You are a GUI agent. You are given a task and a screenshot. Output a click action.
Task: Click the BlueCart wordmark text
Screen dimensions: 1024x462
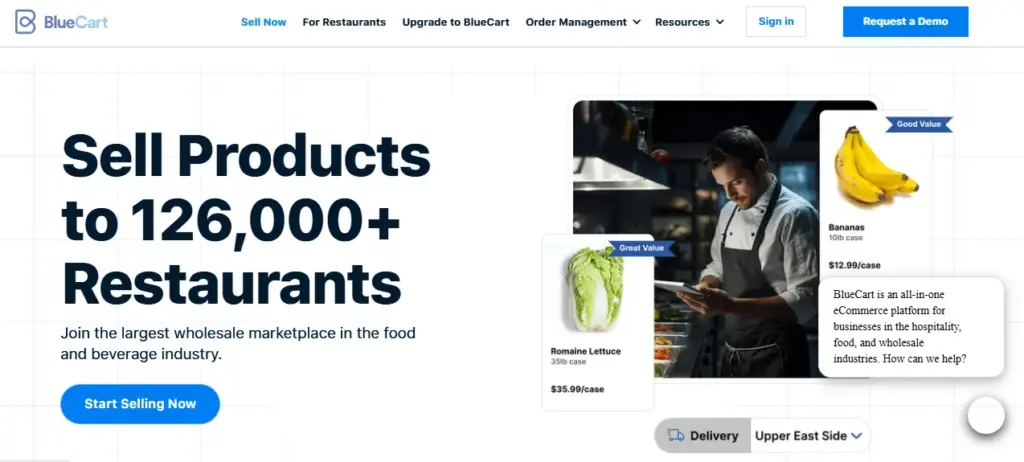pyautogui.click(x=76, y=22)
